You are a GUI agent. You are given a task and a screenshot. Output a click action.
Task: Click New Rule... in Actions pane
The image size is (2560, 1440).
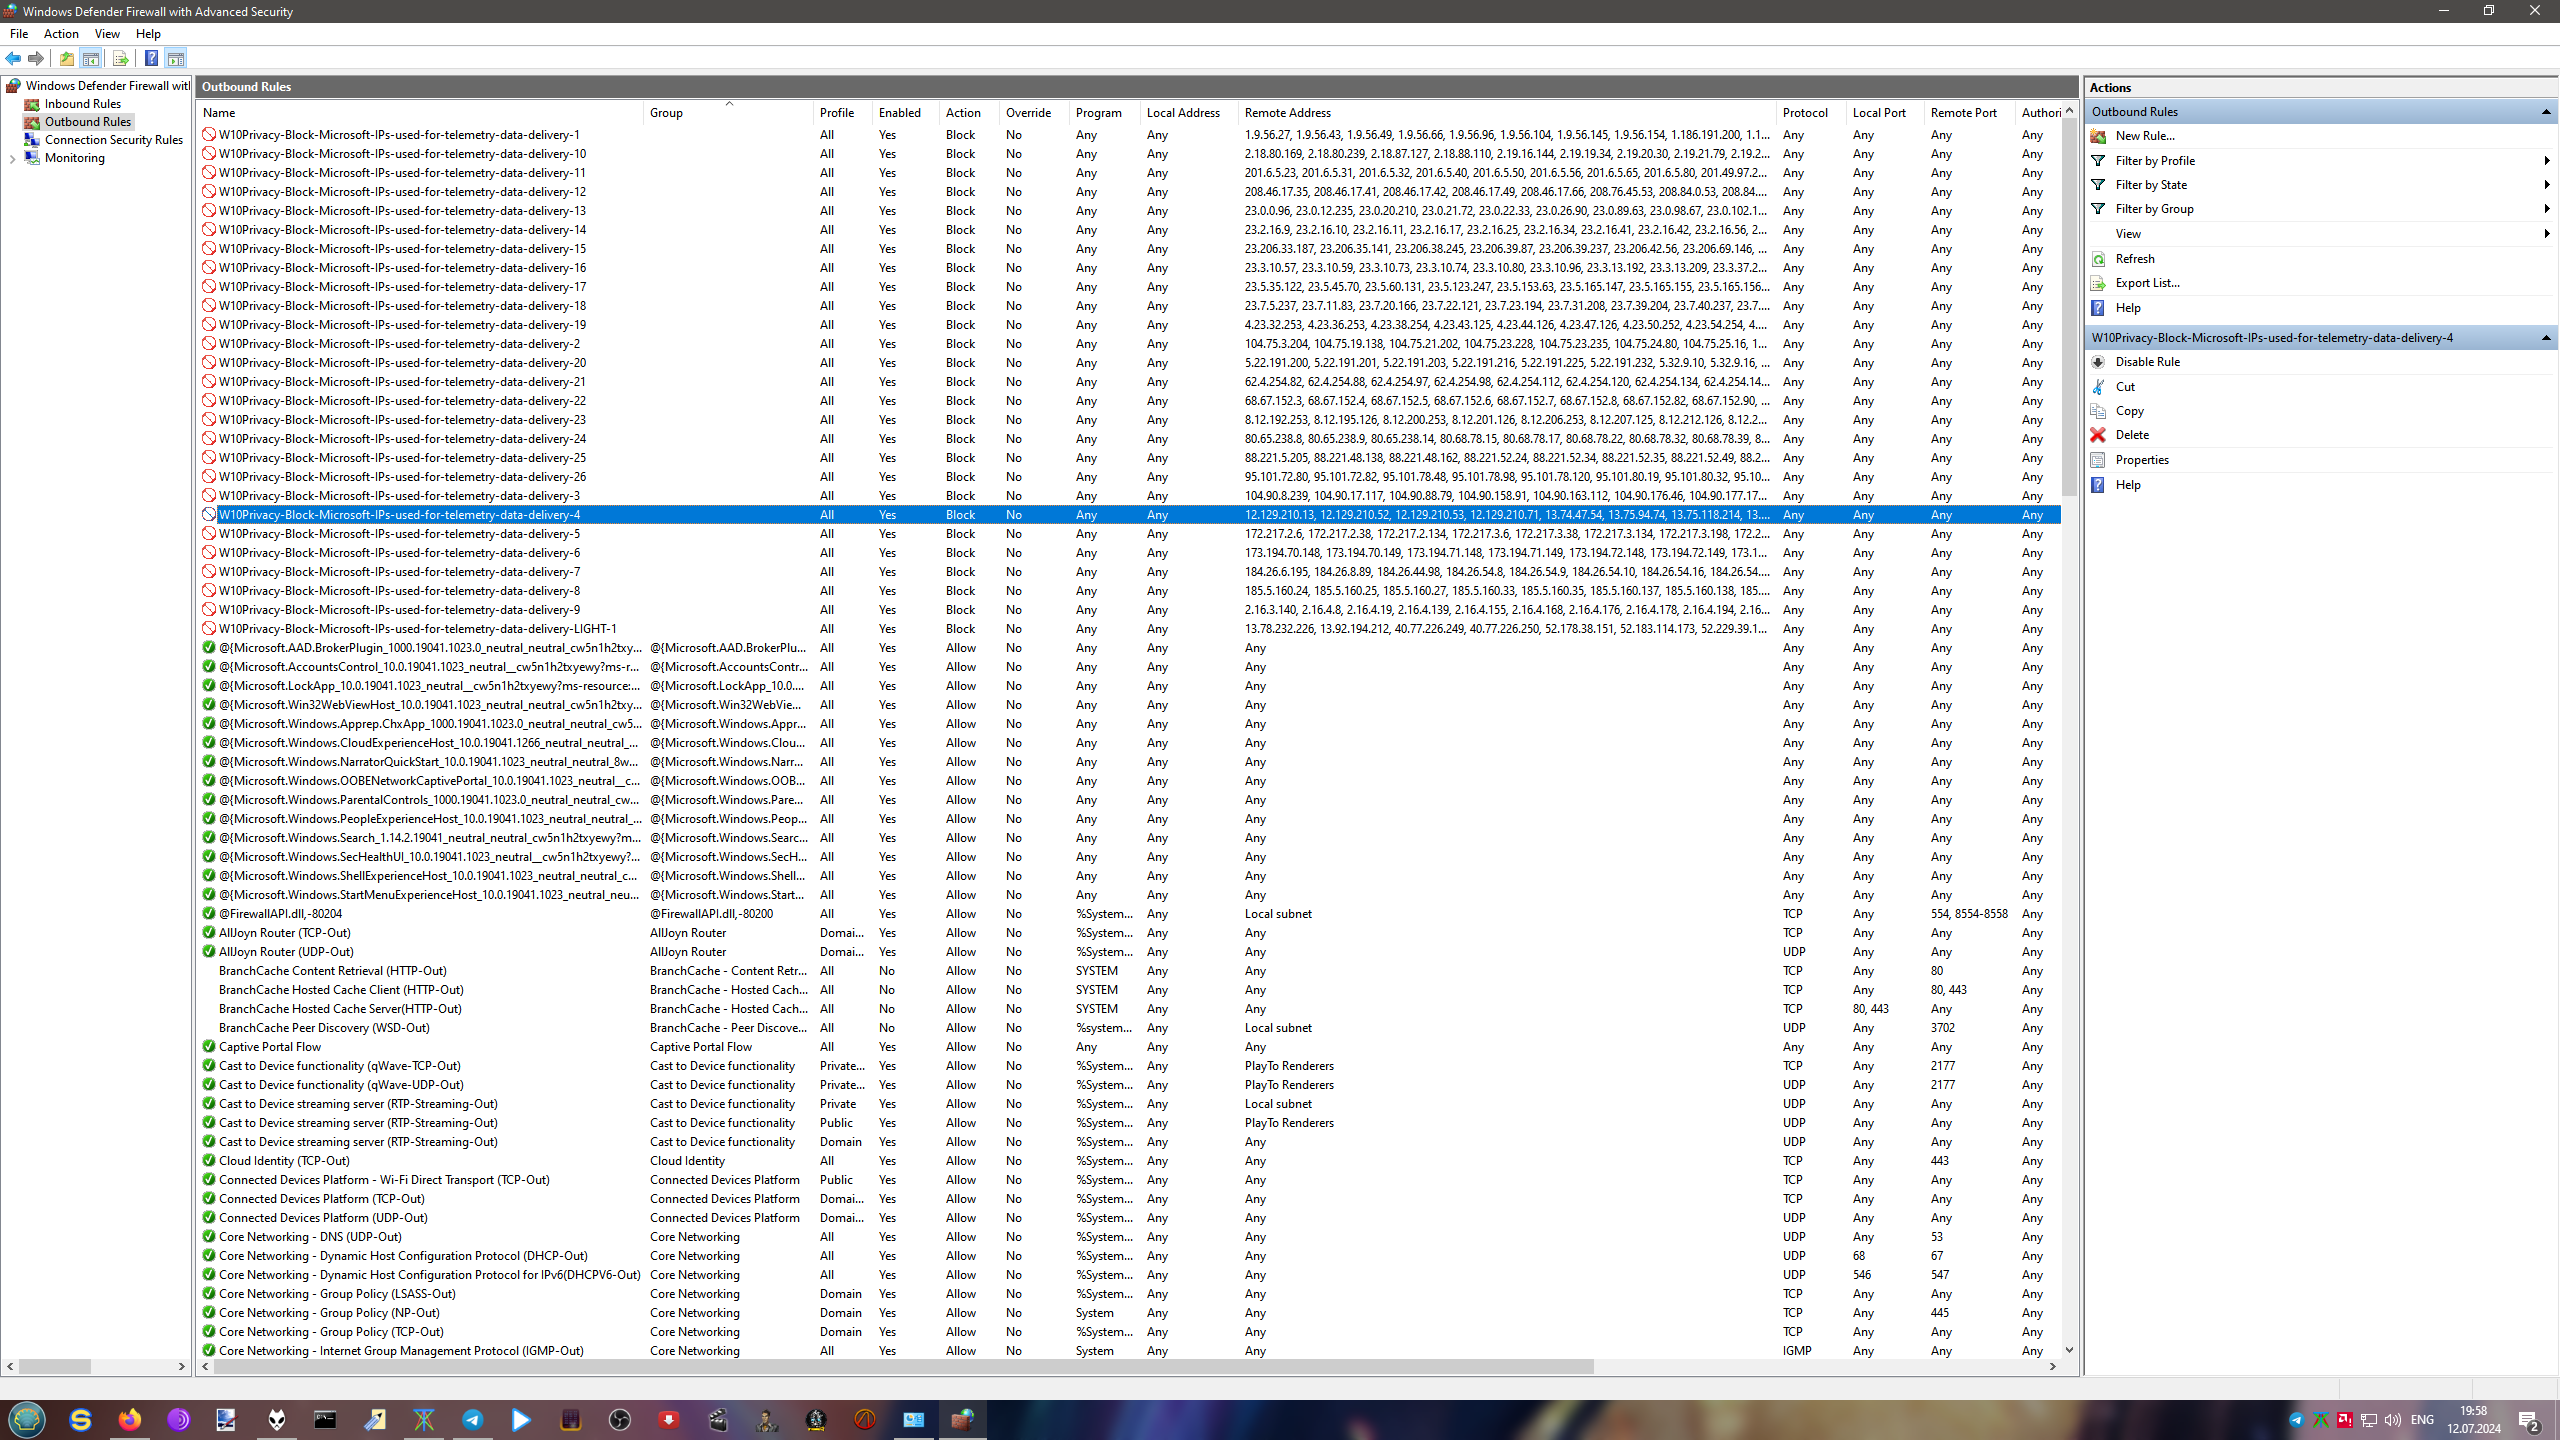point(2144,136)
